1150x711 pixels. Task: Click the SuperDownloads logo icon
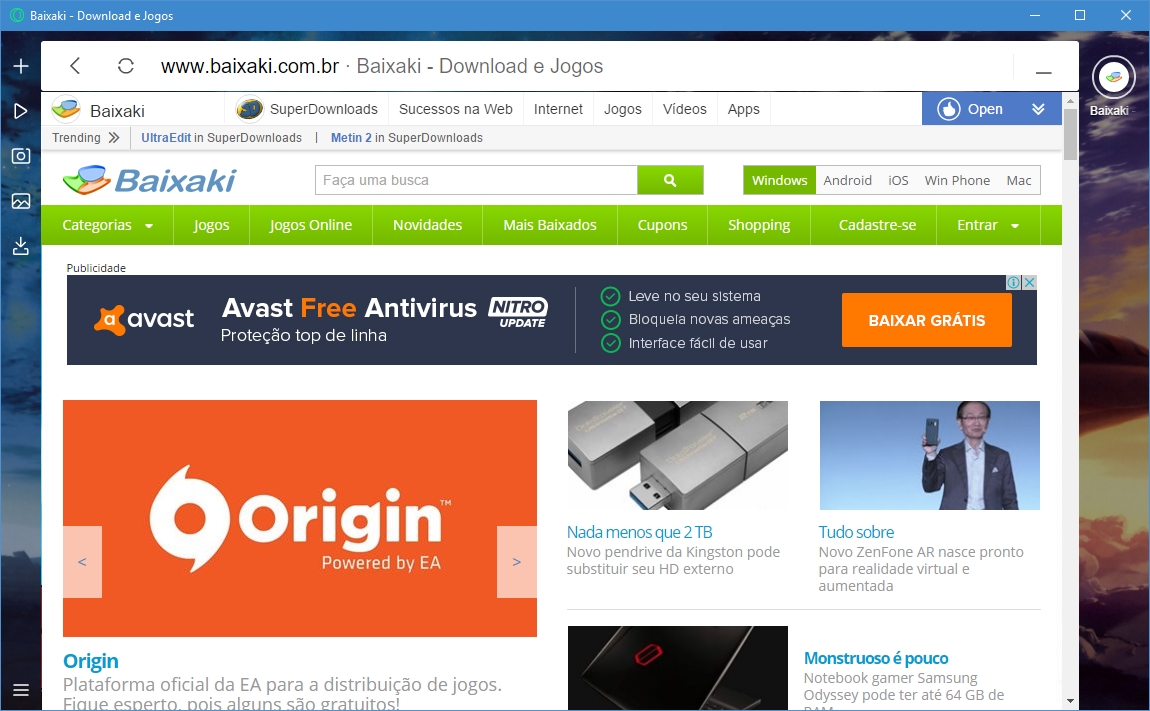pos(249,109)
